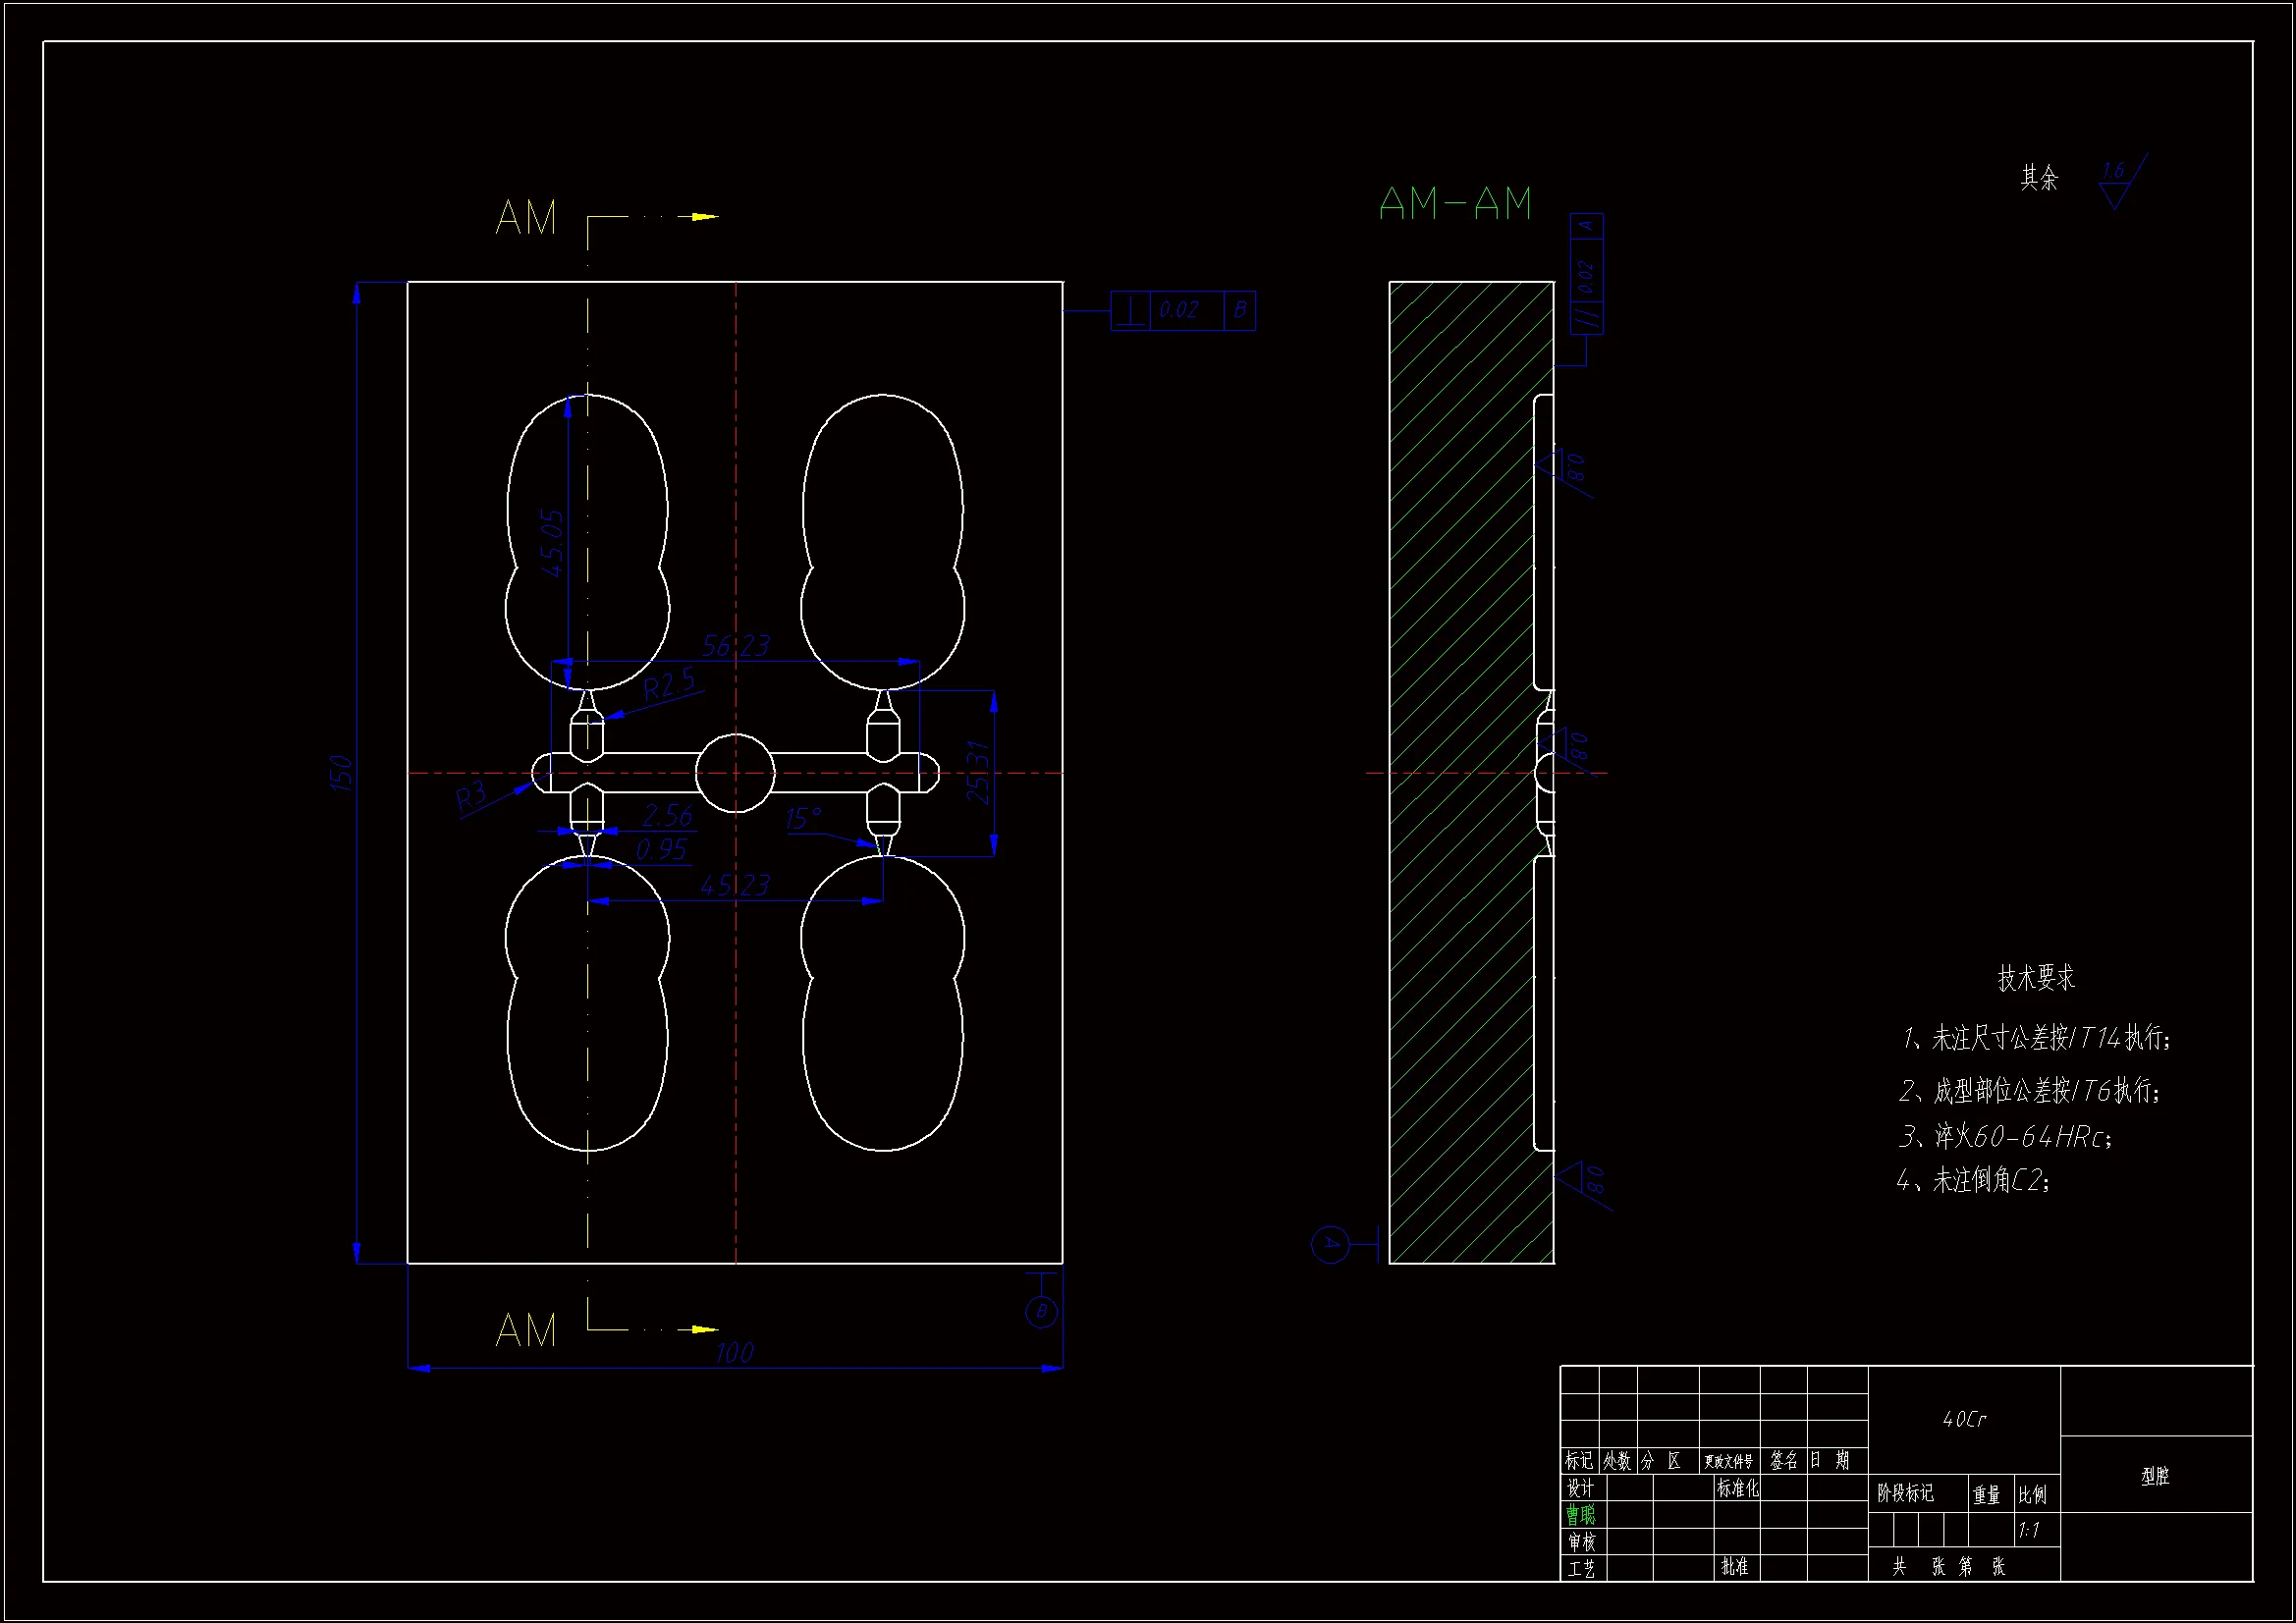Select the 45.23 dimension text
The width and height of the screenshot is (2296, 1623).
coord(735,885)
